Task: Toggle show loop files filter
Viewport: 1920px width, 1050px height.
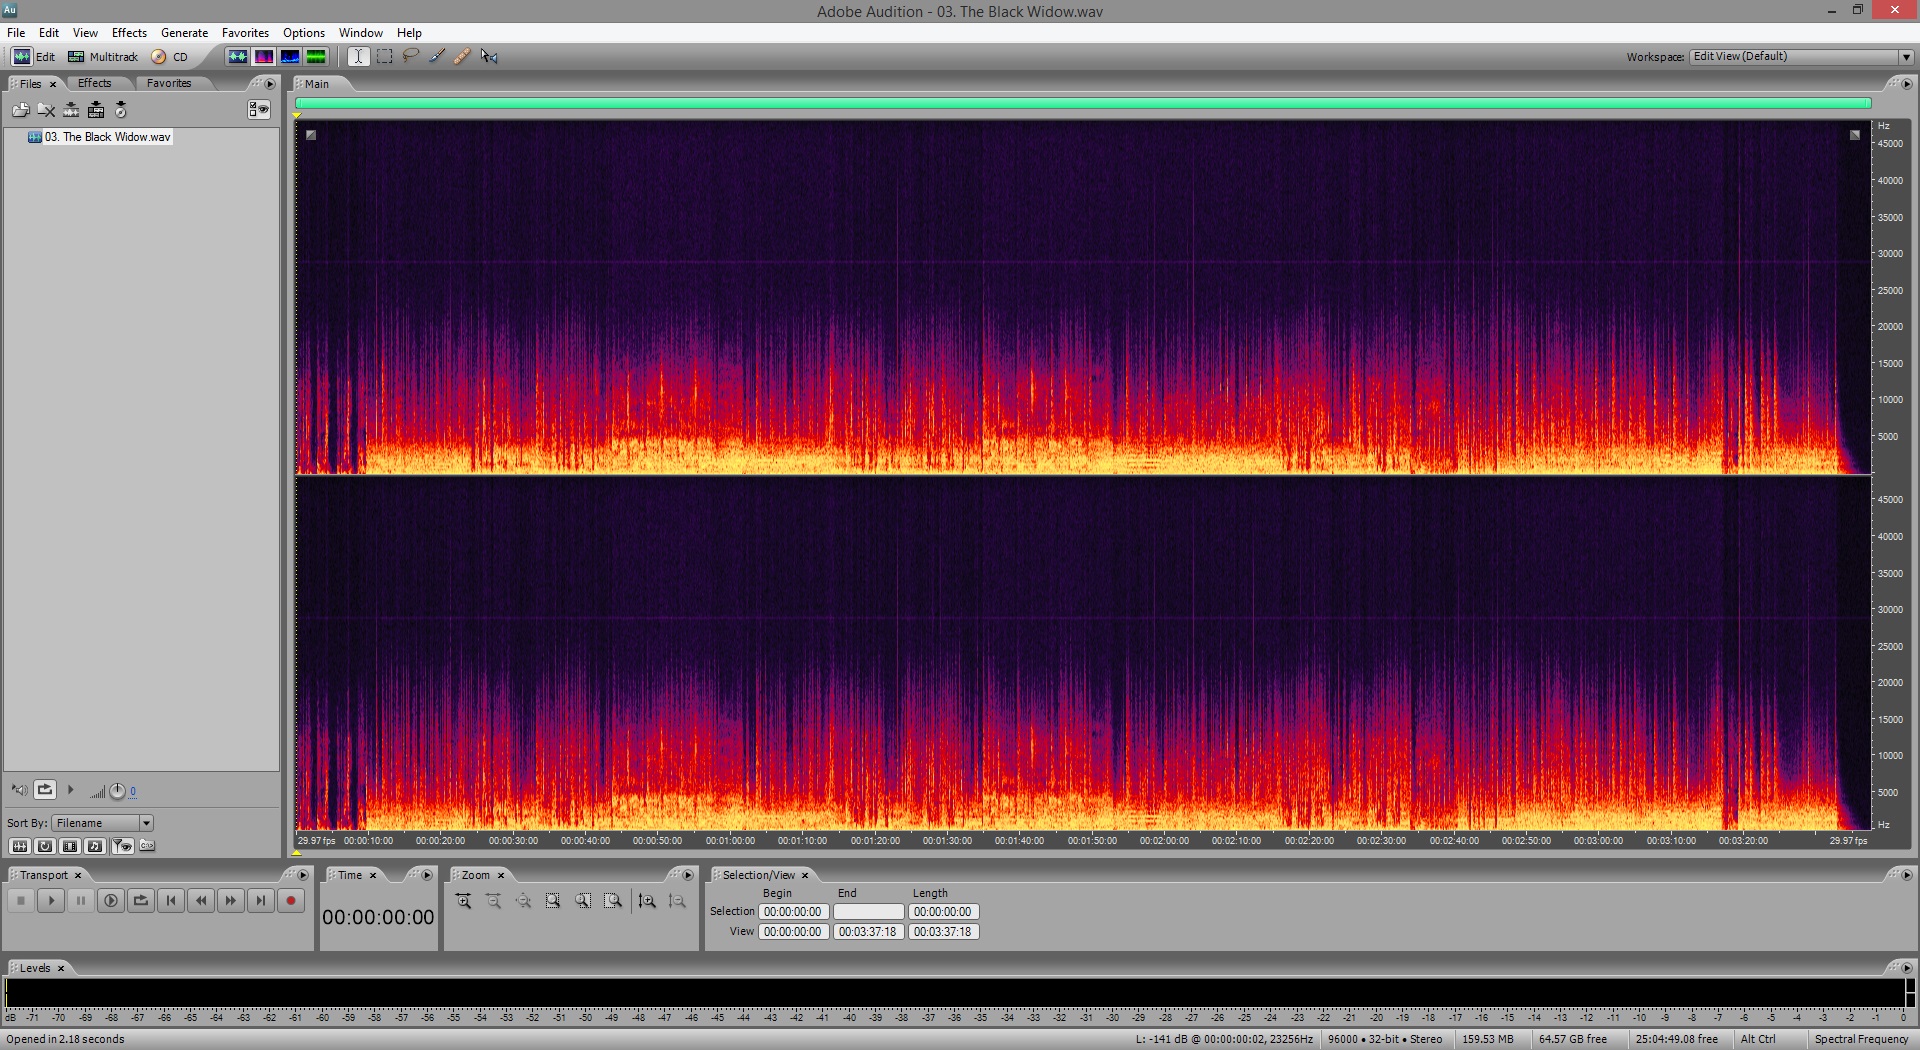Action: [45, 846]
